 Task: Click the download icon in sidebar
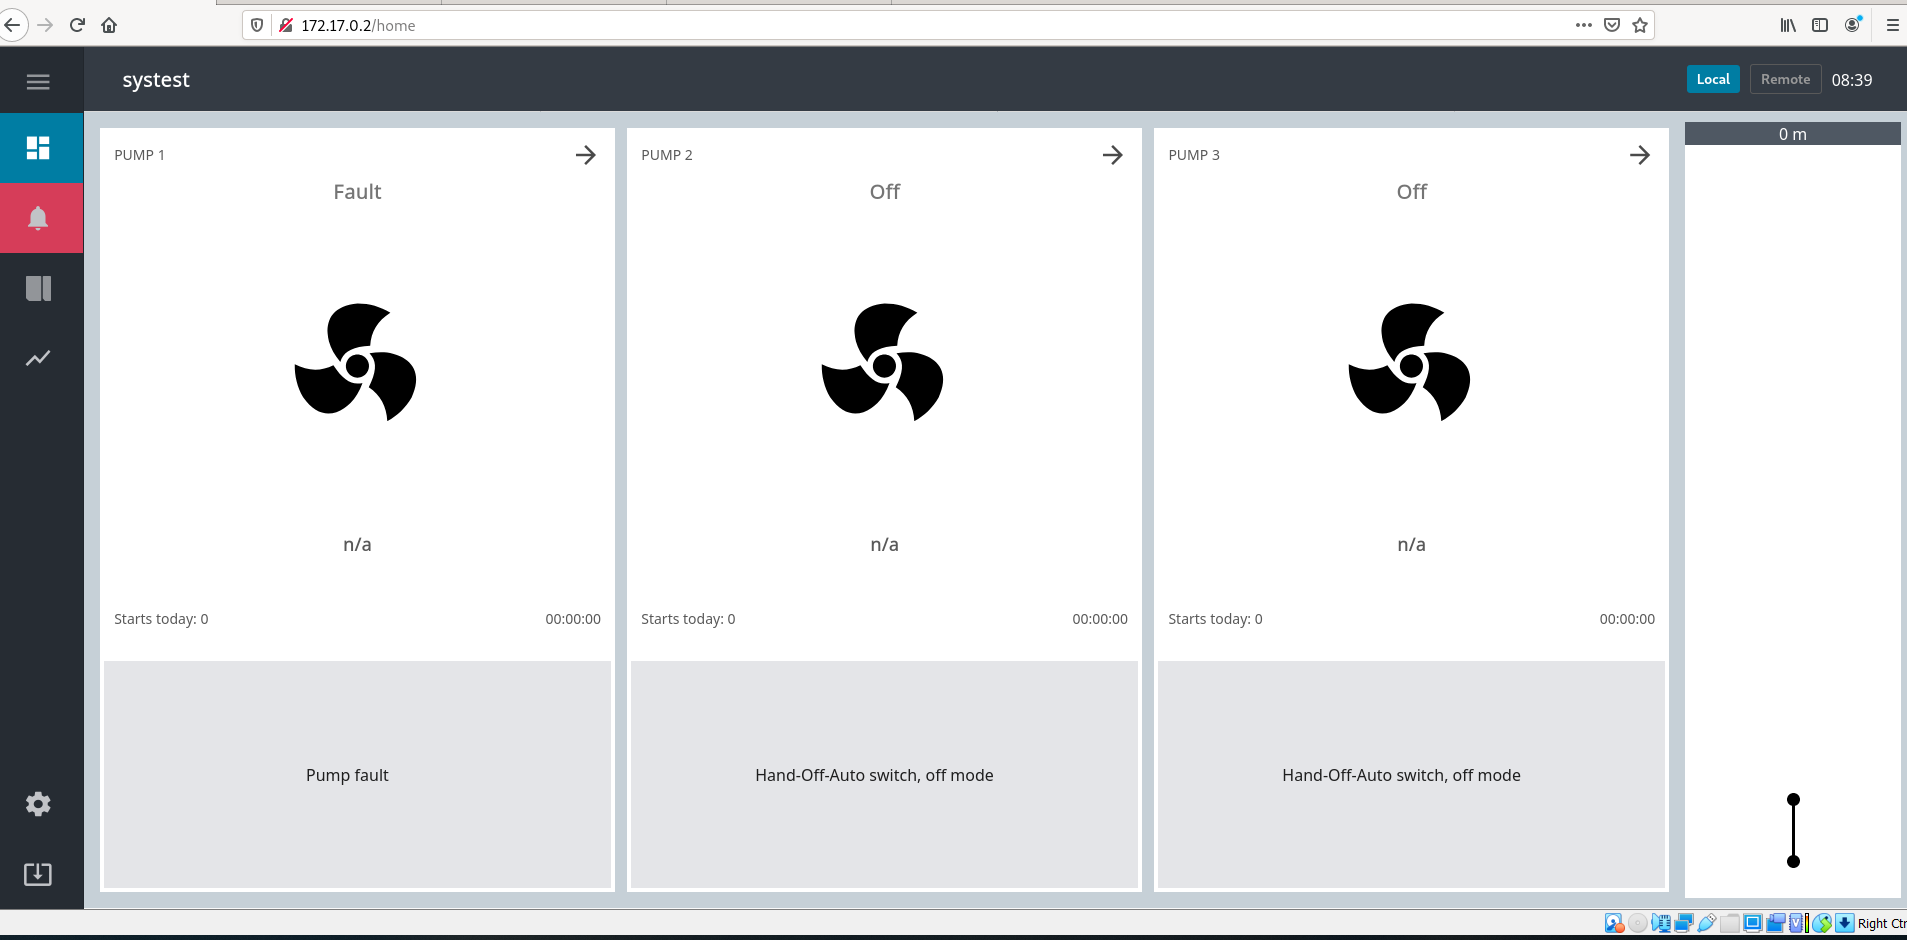38,874
